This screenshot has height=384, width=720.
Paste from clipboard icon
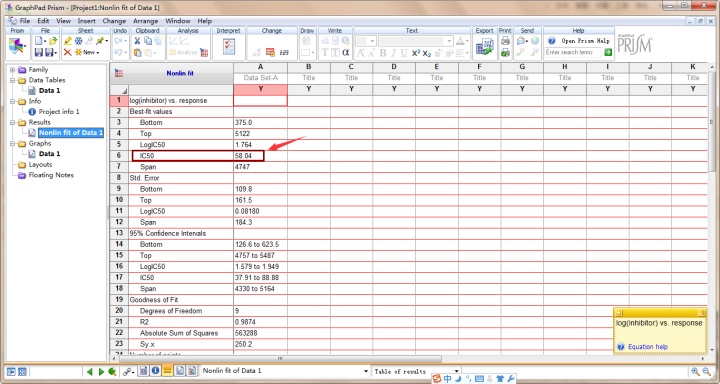click(137, 52)
